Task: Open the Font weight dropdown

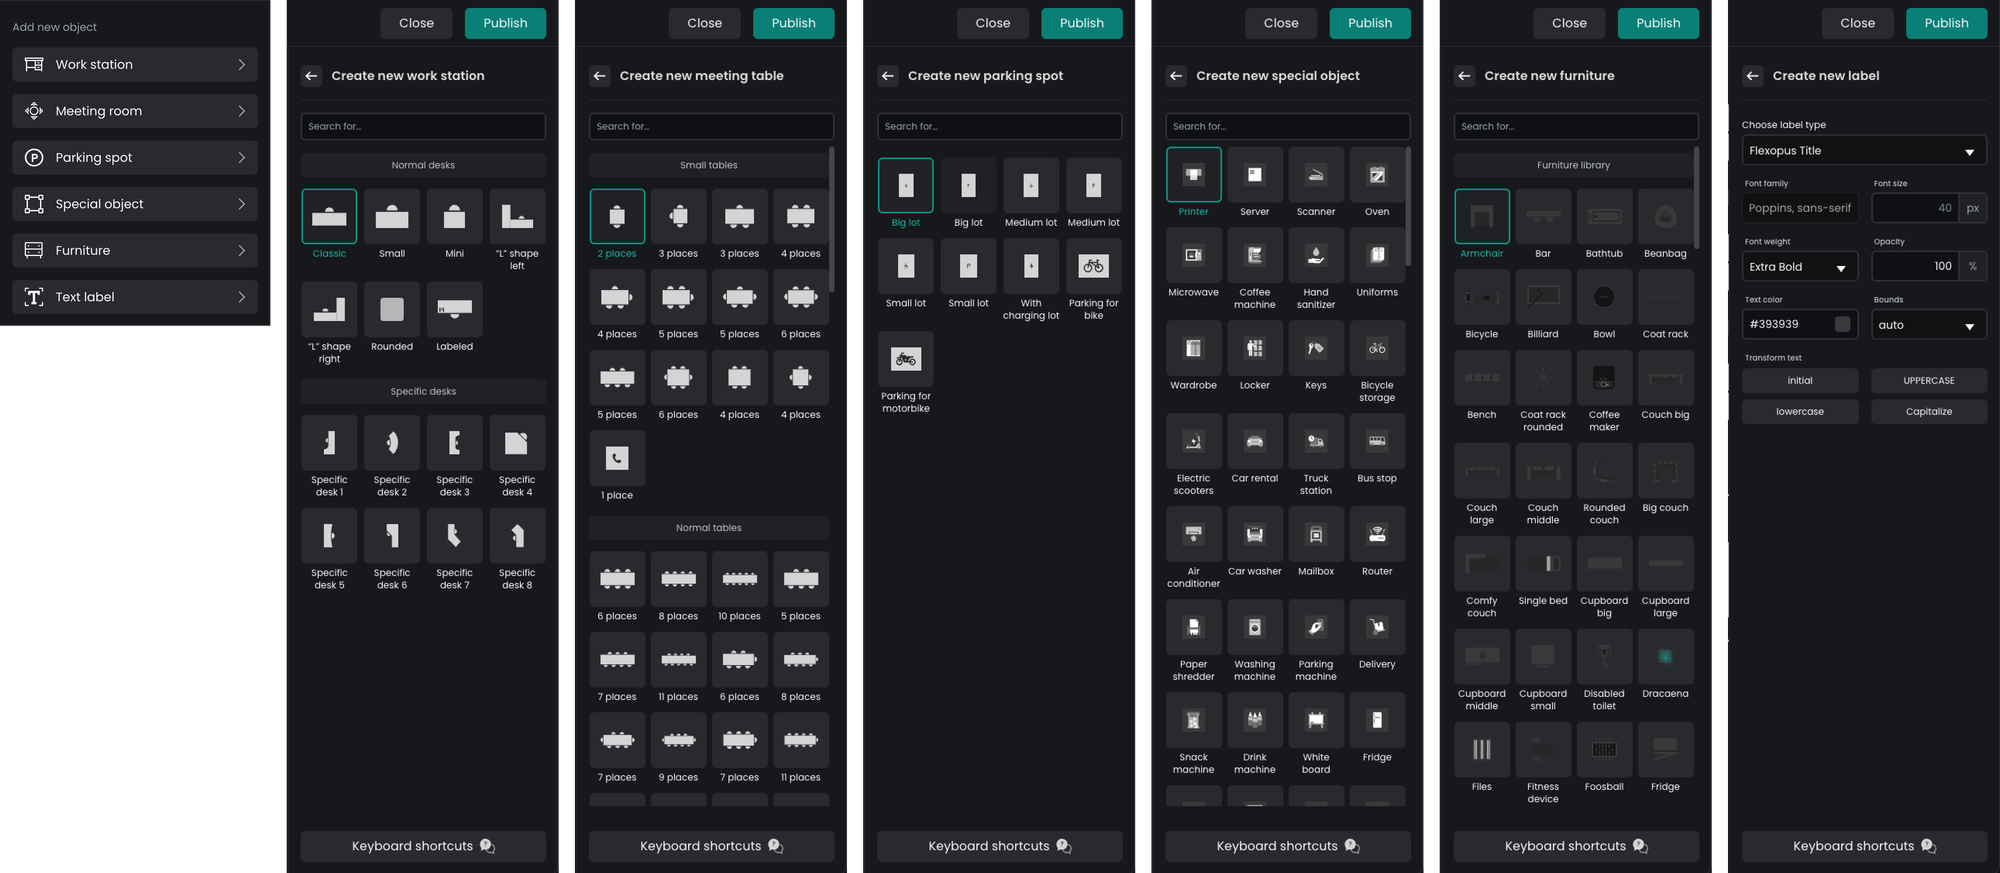Action: (1798, 267)
